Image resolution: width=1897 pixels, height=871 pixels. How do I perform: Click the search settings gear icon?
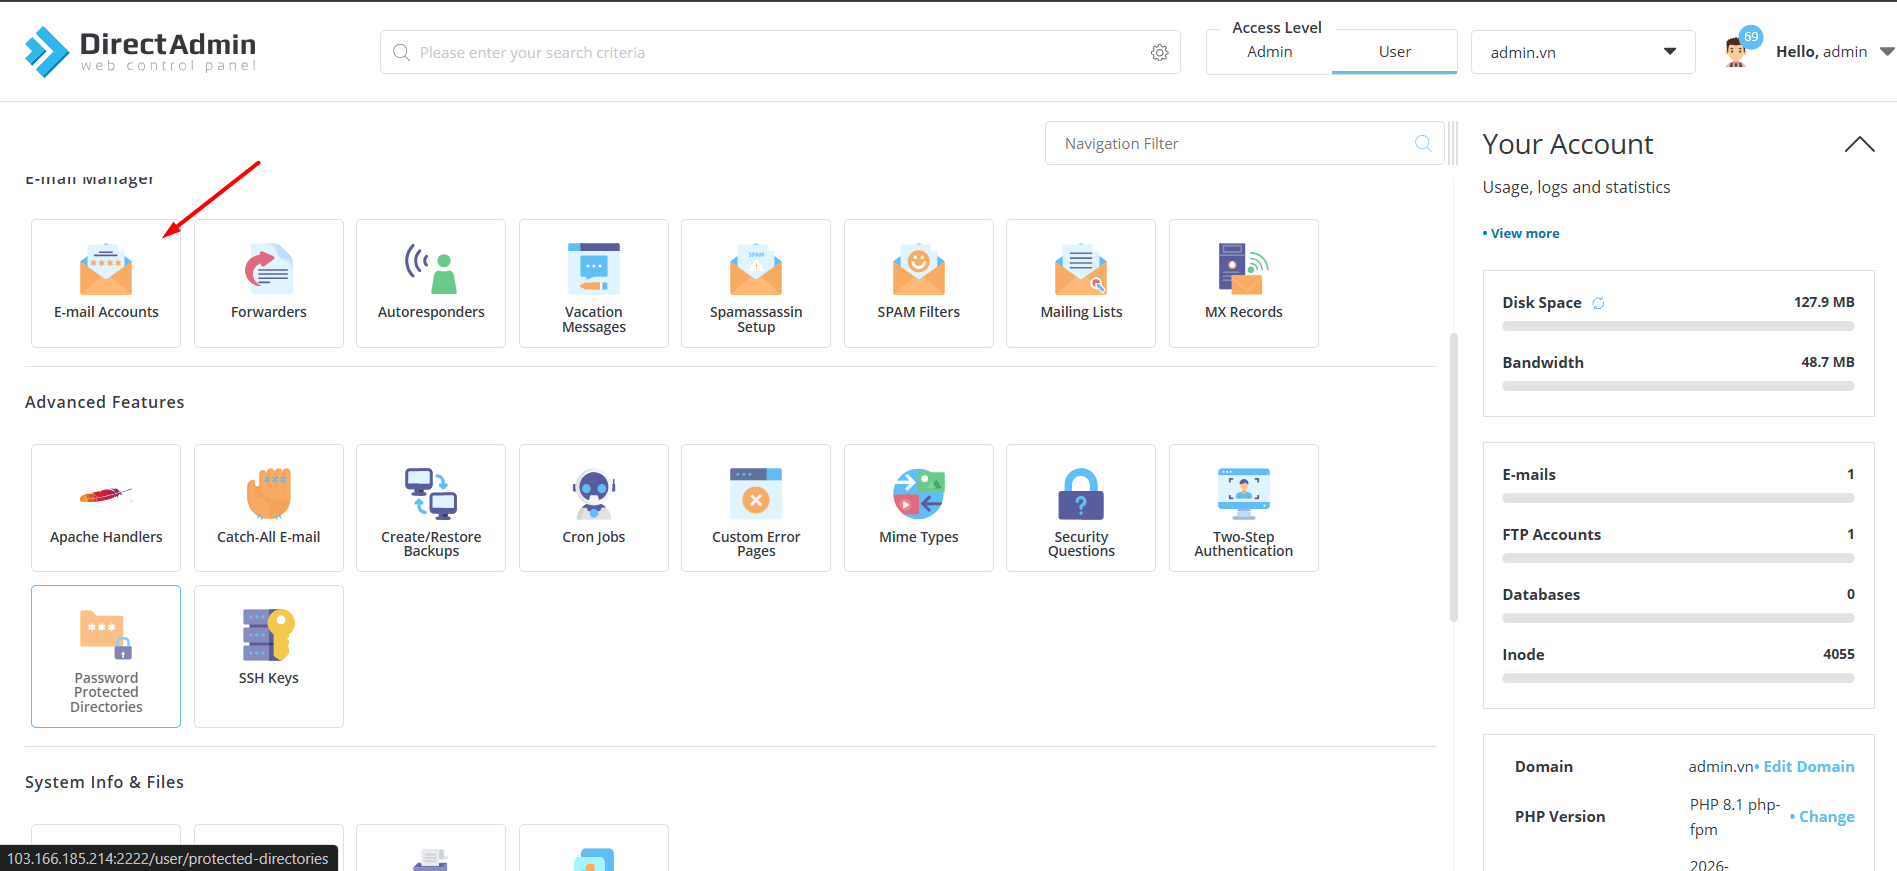pos(1159,53)
